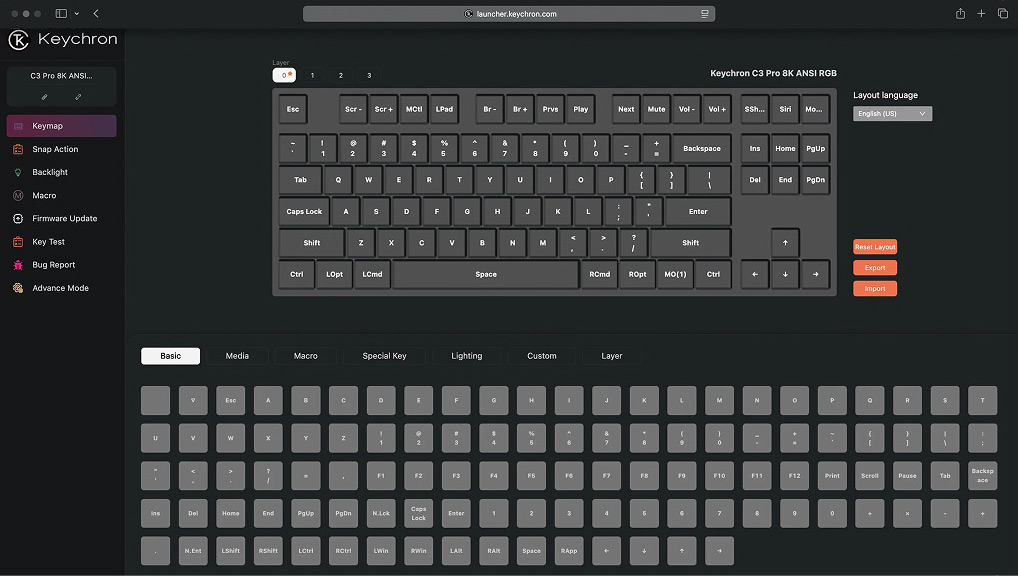Select layer 1
The image size is (1018, 576).
(312, 75)
